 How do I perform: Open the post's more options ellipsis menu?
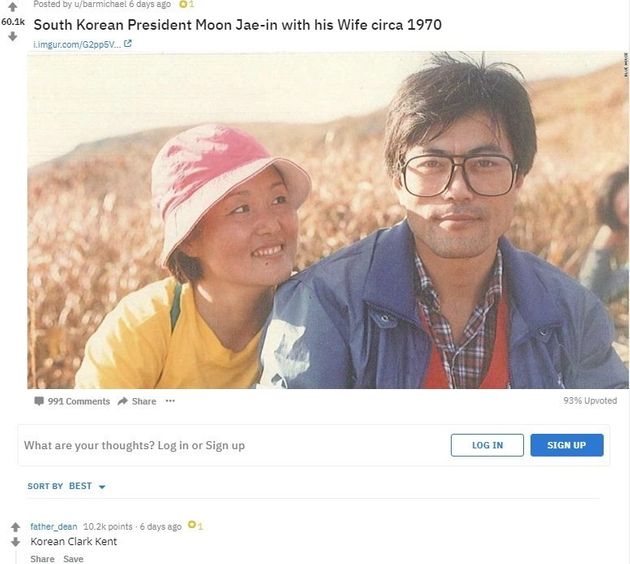(x=170, y=401)
